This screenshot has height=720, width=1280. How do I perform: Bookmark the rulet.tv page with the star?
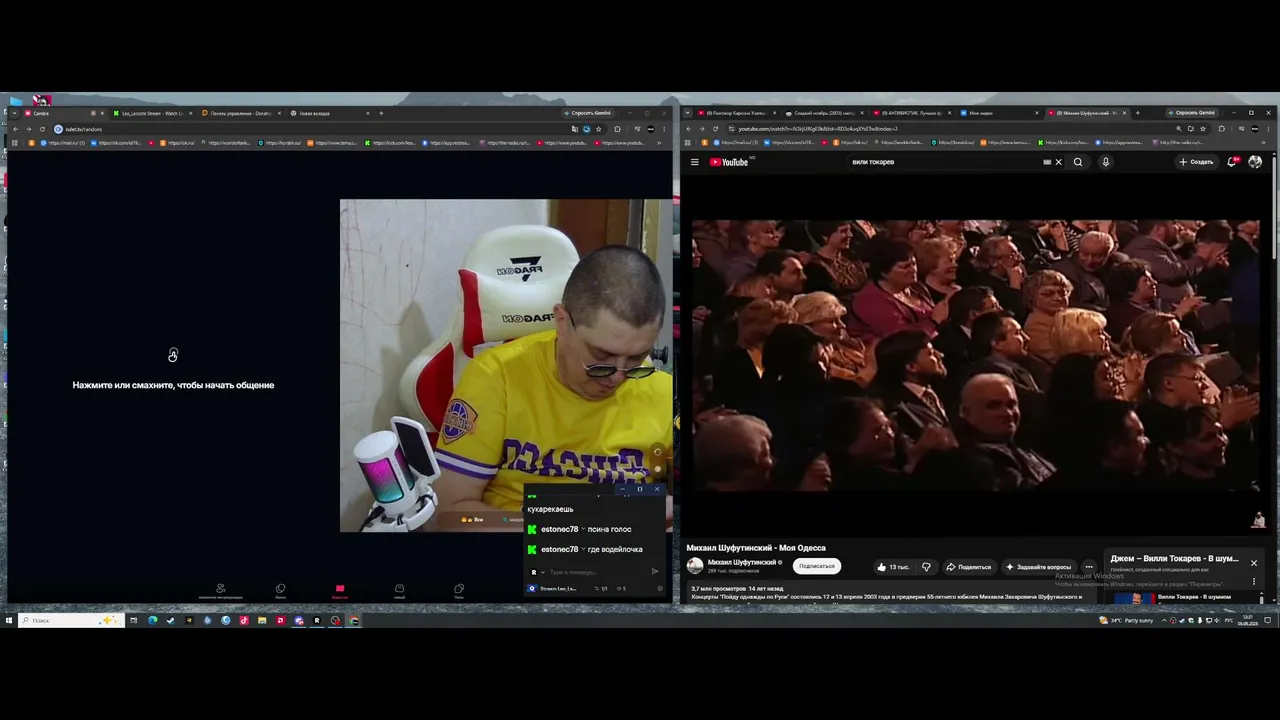(x=598, y=129)
